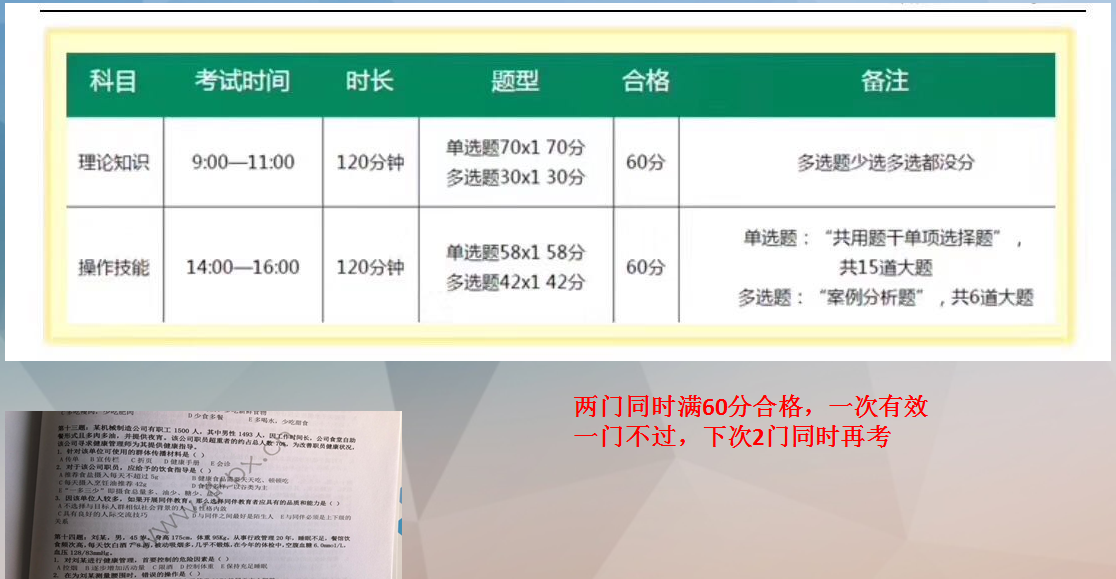Click the 考试时间 column header

tap(242, 80)
